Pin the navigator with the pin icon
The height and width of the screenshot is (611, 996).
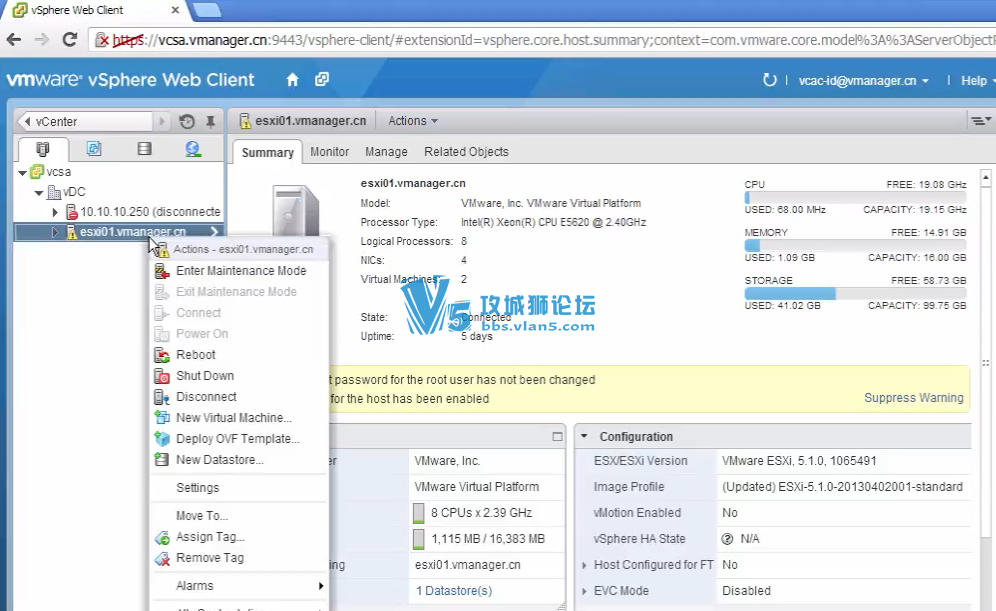coord(210,121)
